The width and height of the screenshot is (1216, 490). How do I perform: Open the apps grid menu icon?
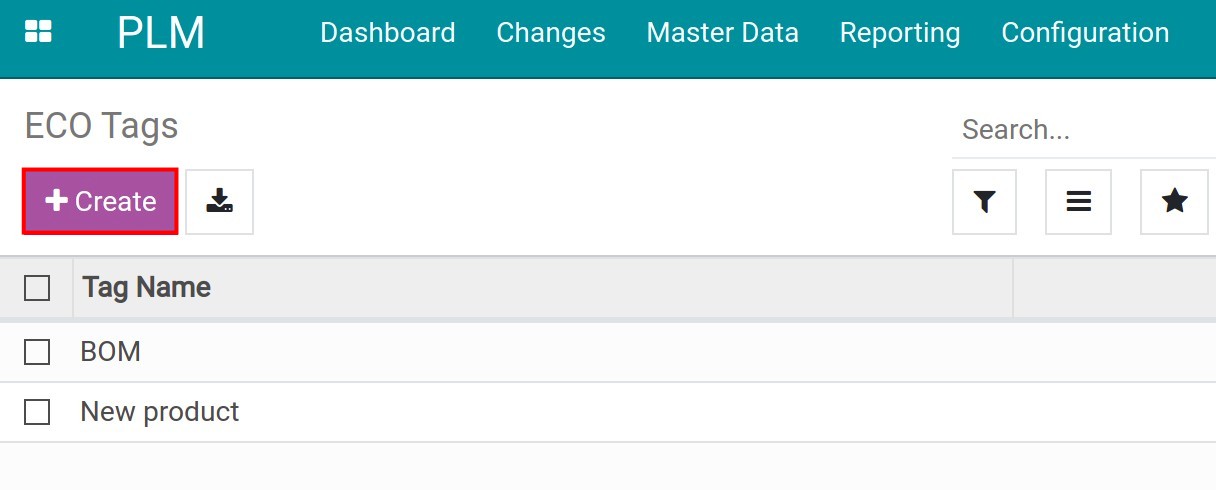(38, 32)
